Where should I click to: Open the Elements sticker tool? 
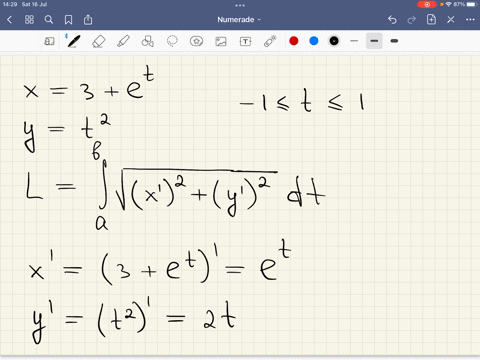click(x=196, y=41)
